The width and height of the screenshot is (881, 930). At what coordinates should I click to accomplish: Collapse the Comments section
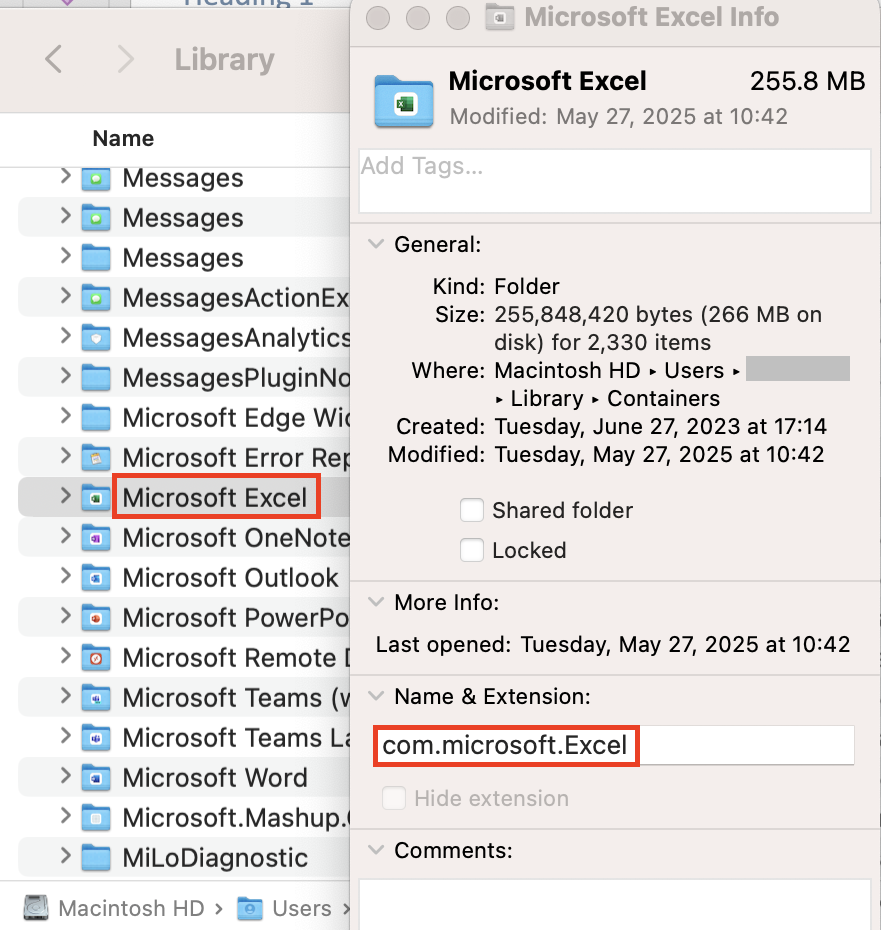click(376, 849)
